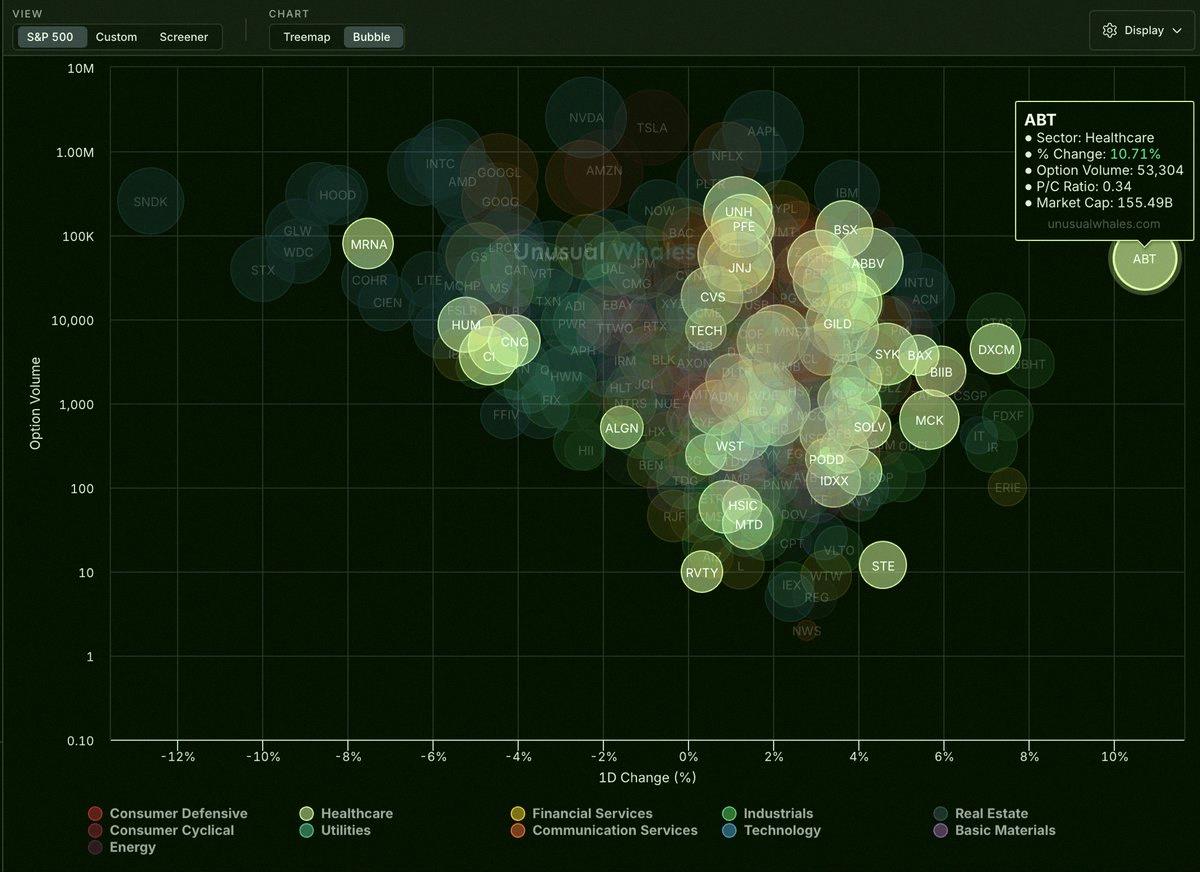1200x872 pixels.
Task: Click the Healthcare legend color dot
Action: [x=306, y=814]
